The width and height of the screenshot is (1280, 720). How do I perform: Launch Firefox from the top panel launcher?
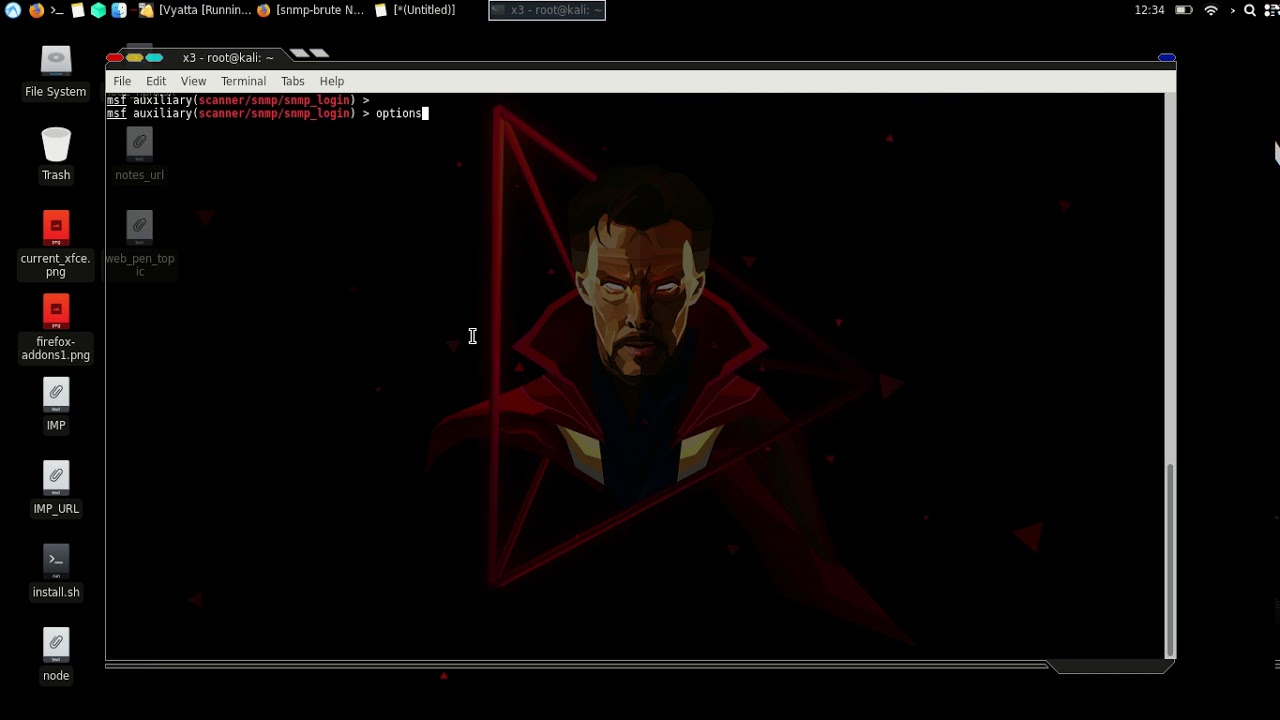(36, 10)
